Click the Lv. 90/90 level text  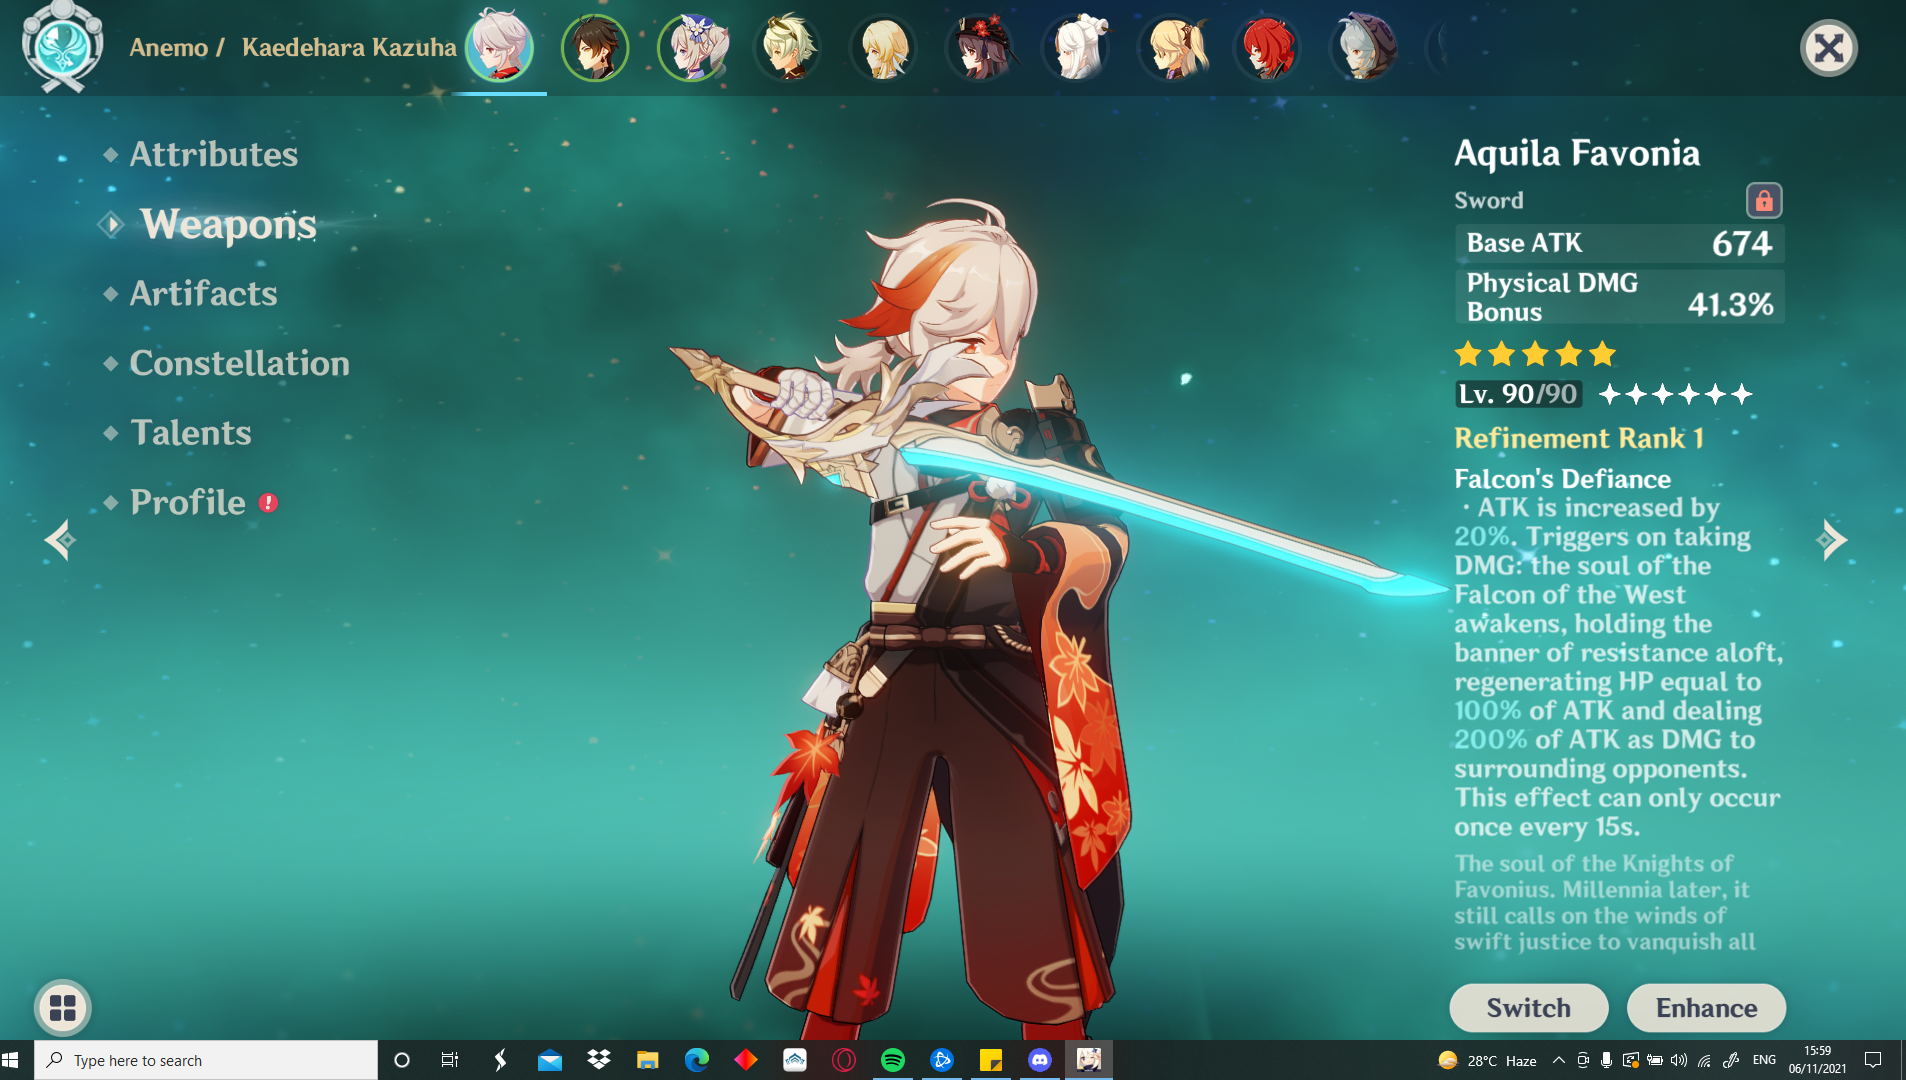pos(1518,394)
